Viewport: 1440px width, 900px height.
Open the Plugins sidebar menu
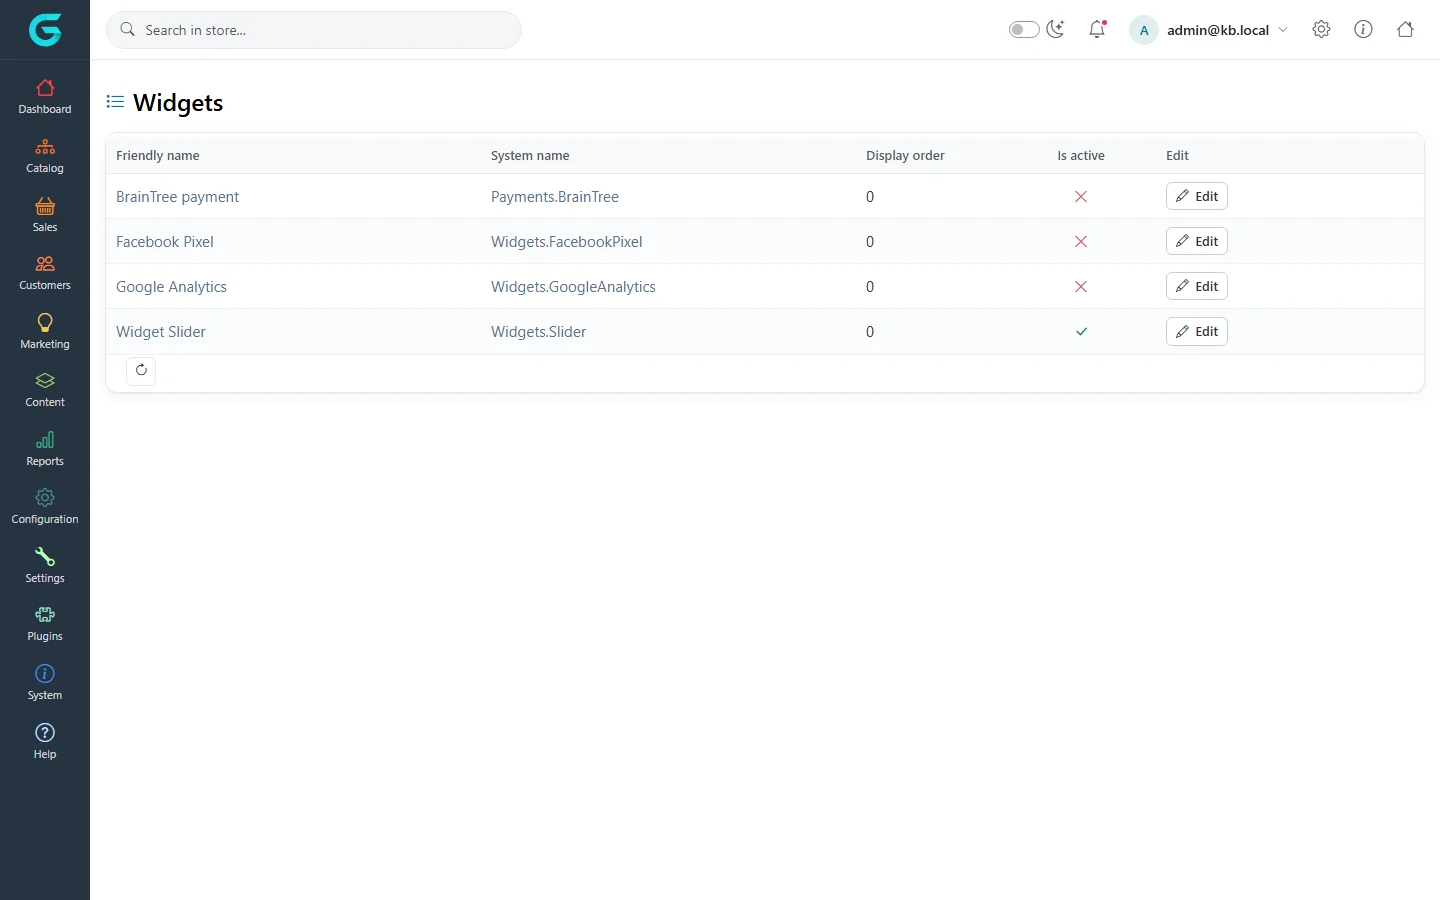point(45,624)
